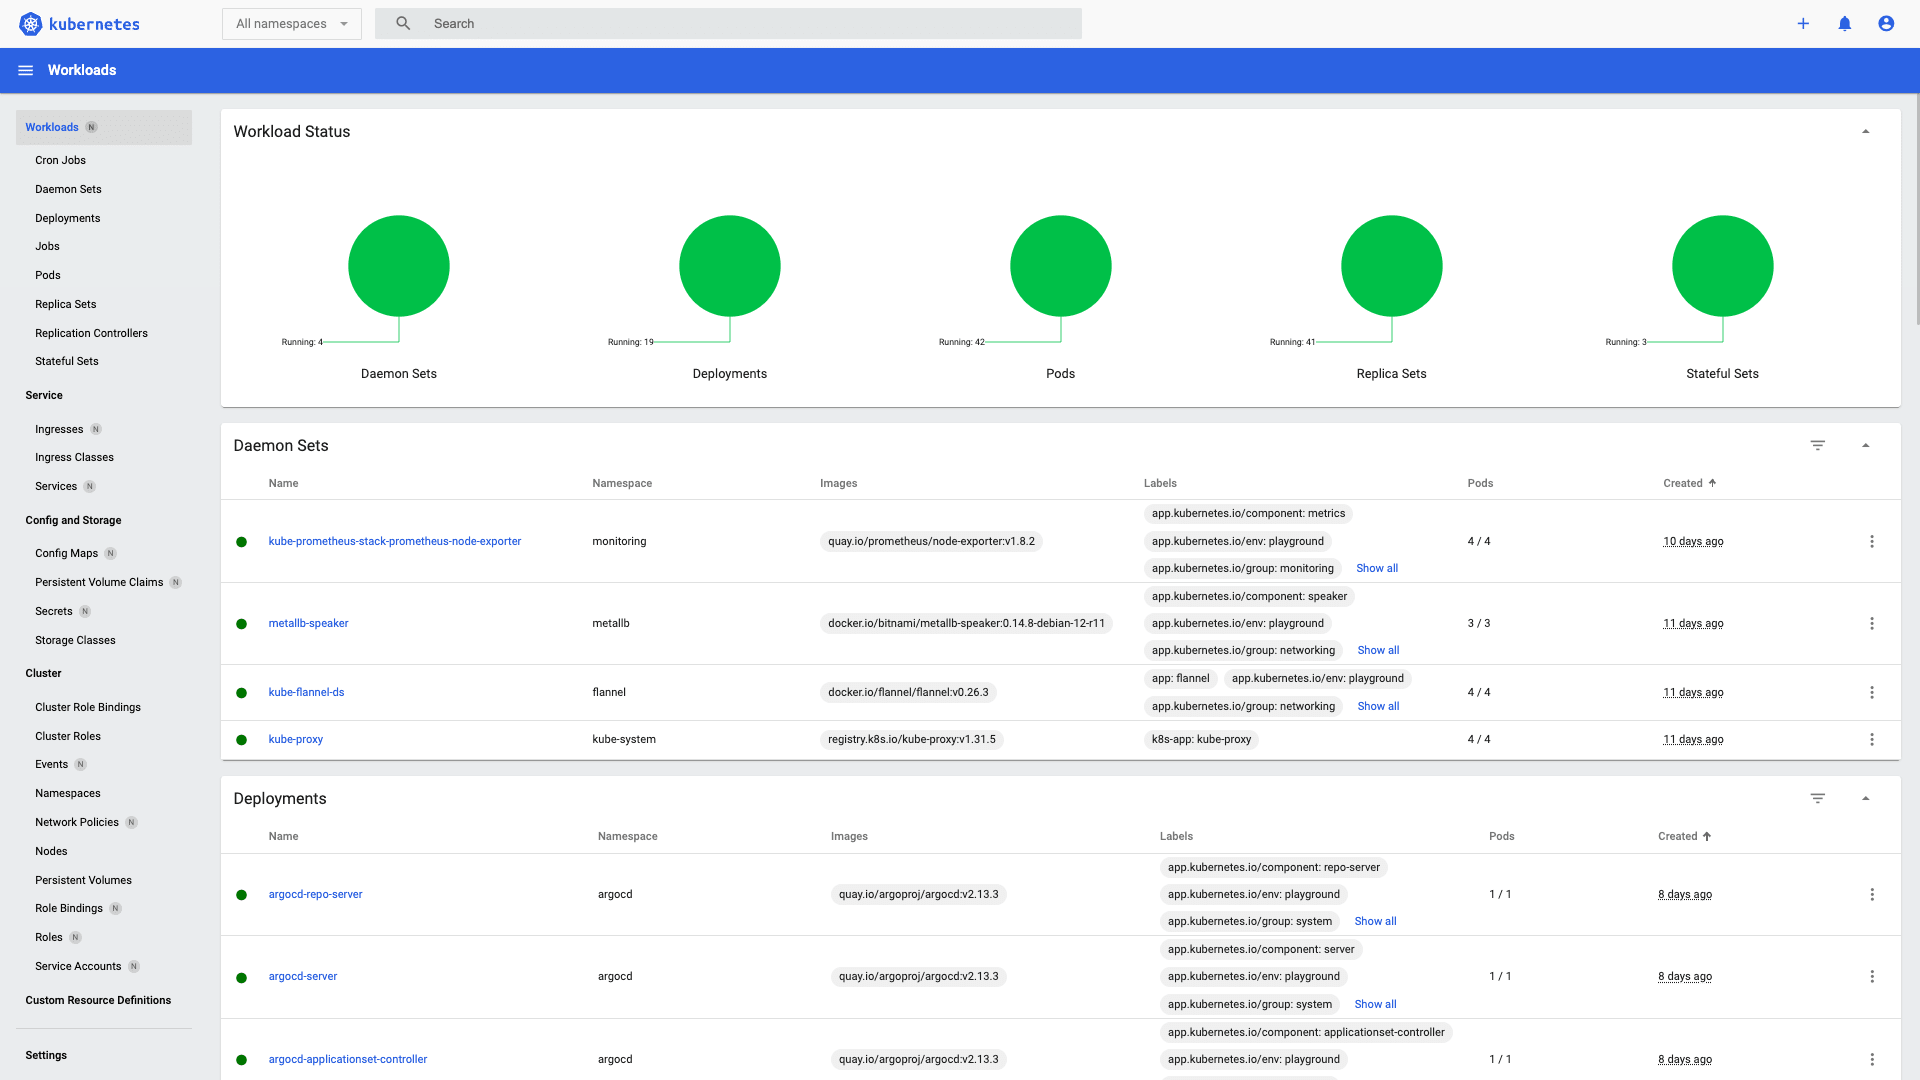Collapse the Deployments section
The width and height of the screenshot is (1920, 1080).
[x=1865, y=798]
